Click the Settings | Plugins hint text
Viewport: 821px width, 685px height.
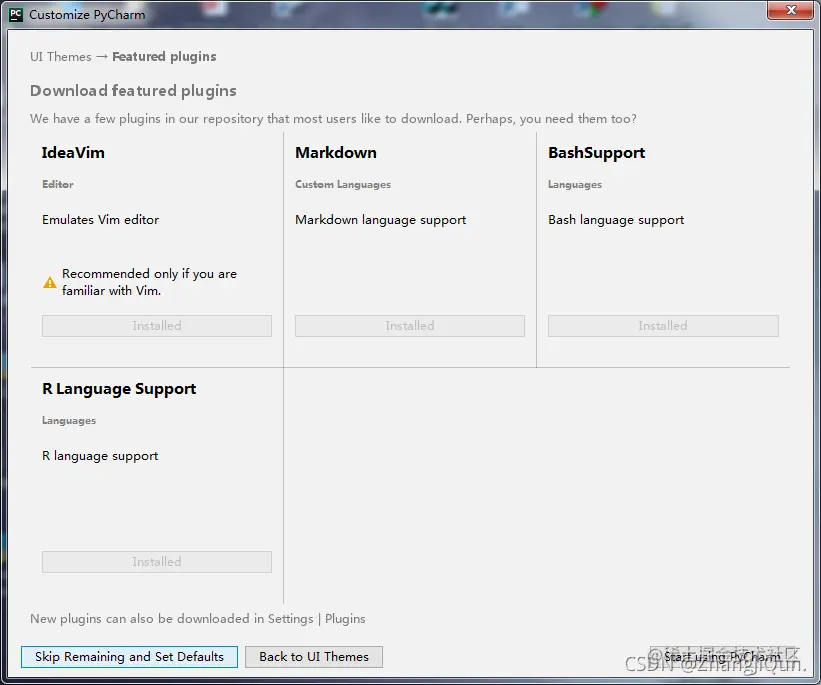coord(198,618)
